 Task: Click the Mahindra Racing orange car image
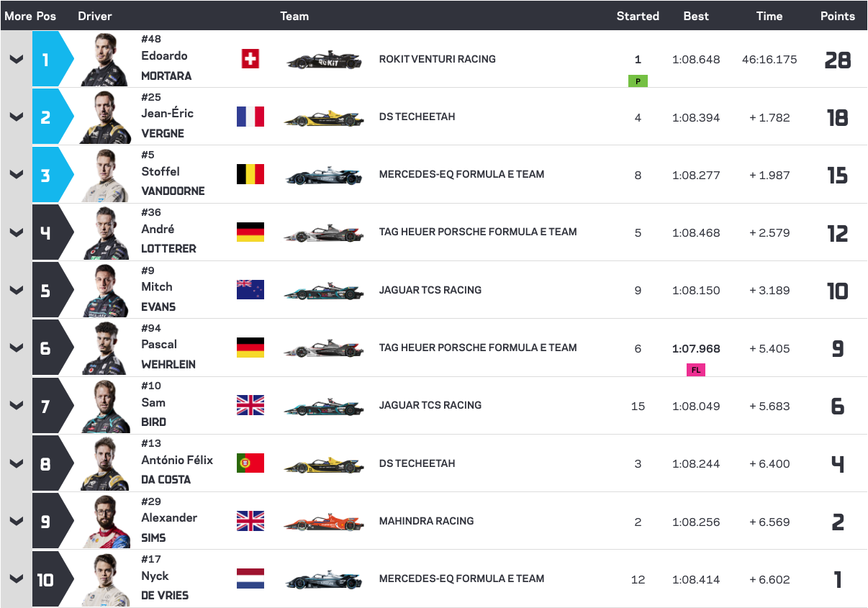[323, 522]
